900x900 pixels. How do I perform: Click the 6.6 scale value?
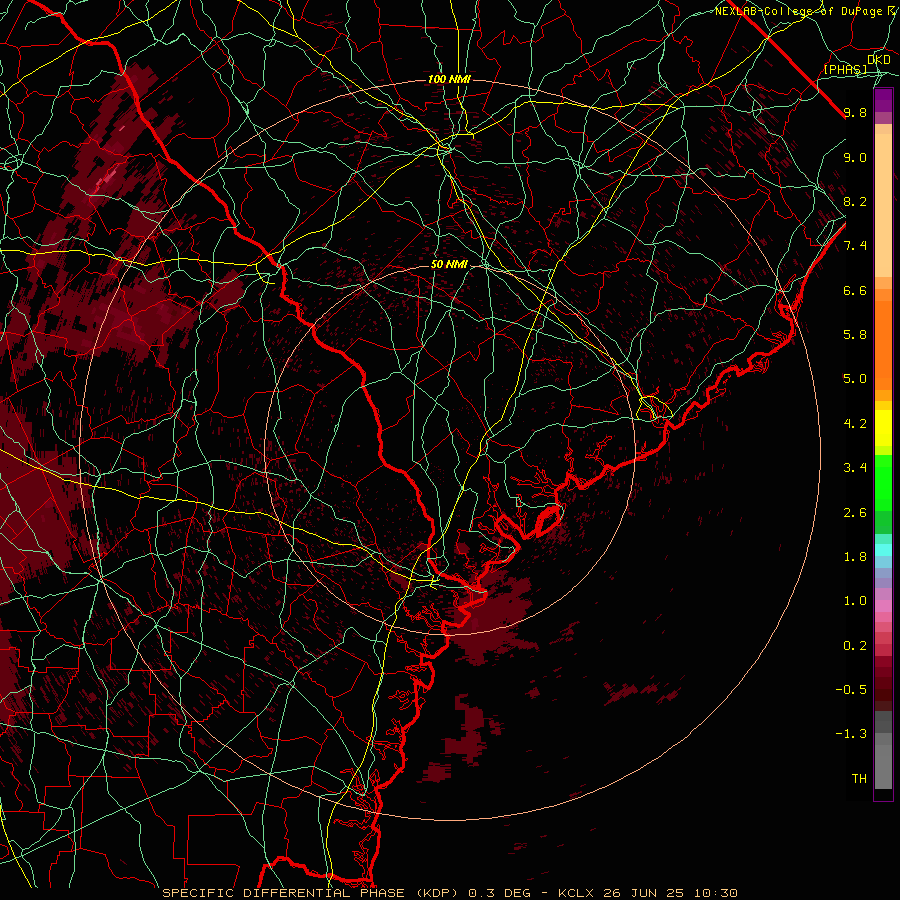pos(855,290)
